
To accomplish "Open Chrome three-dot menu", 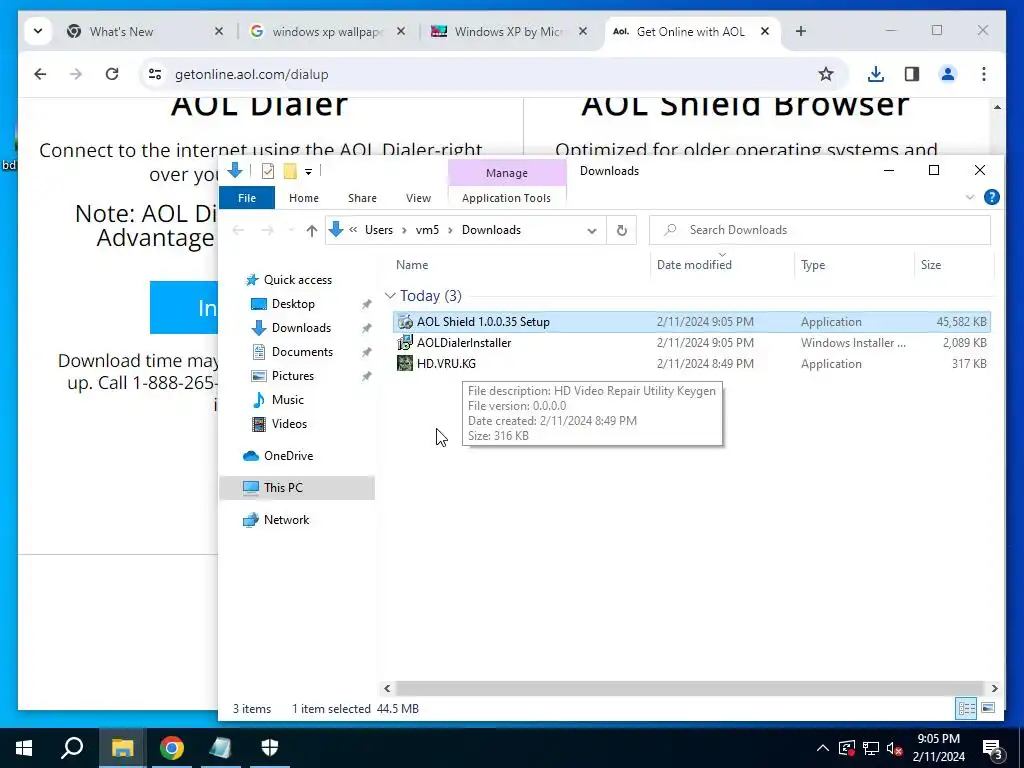I will coord(984,74).
